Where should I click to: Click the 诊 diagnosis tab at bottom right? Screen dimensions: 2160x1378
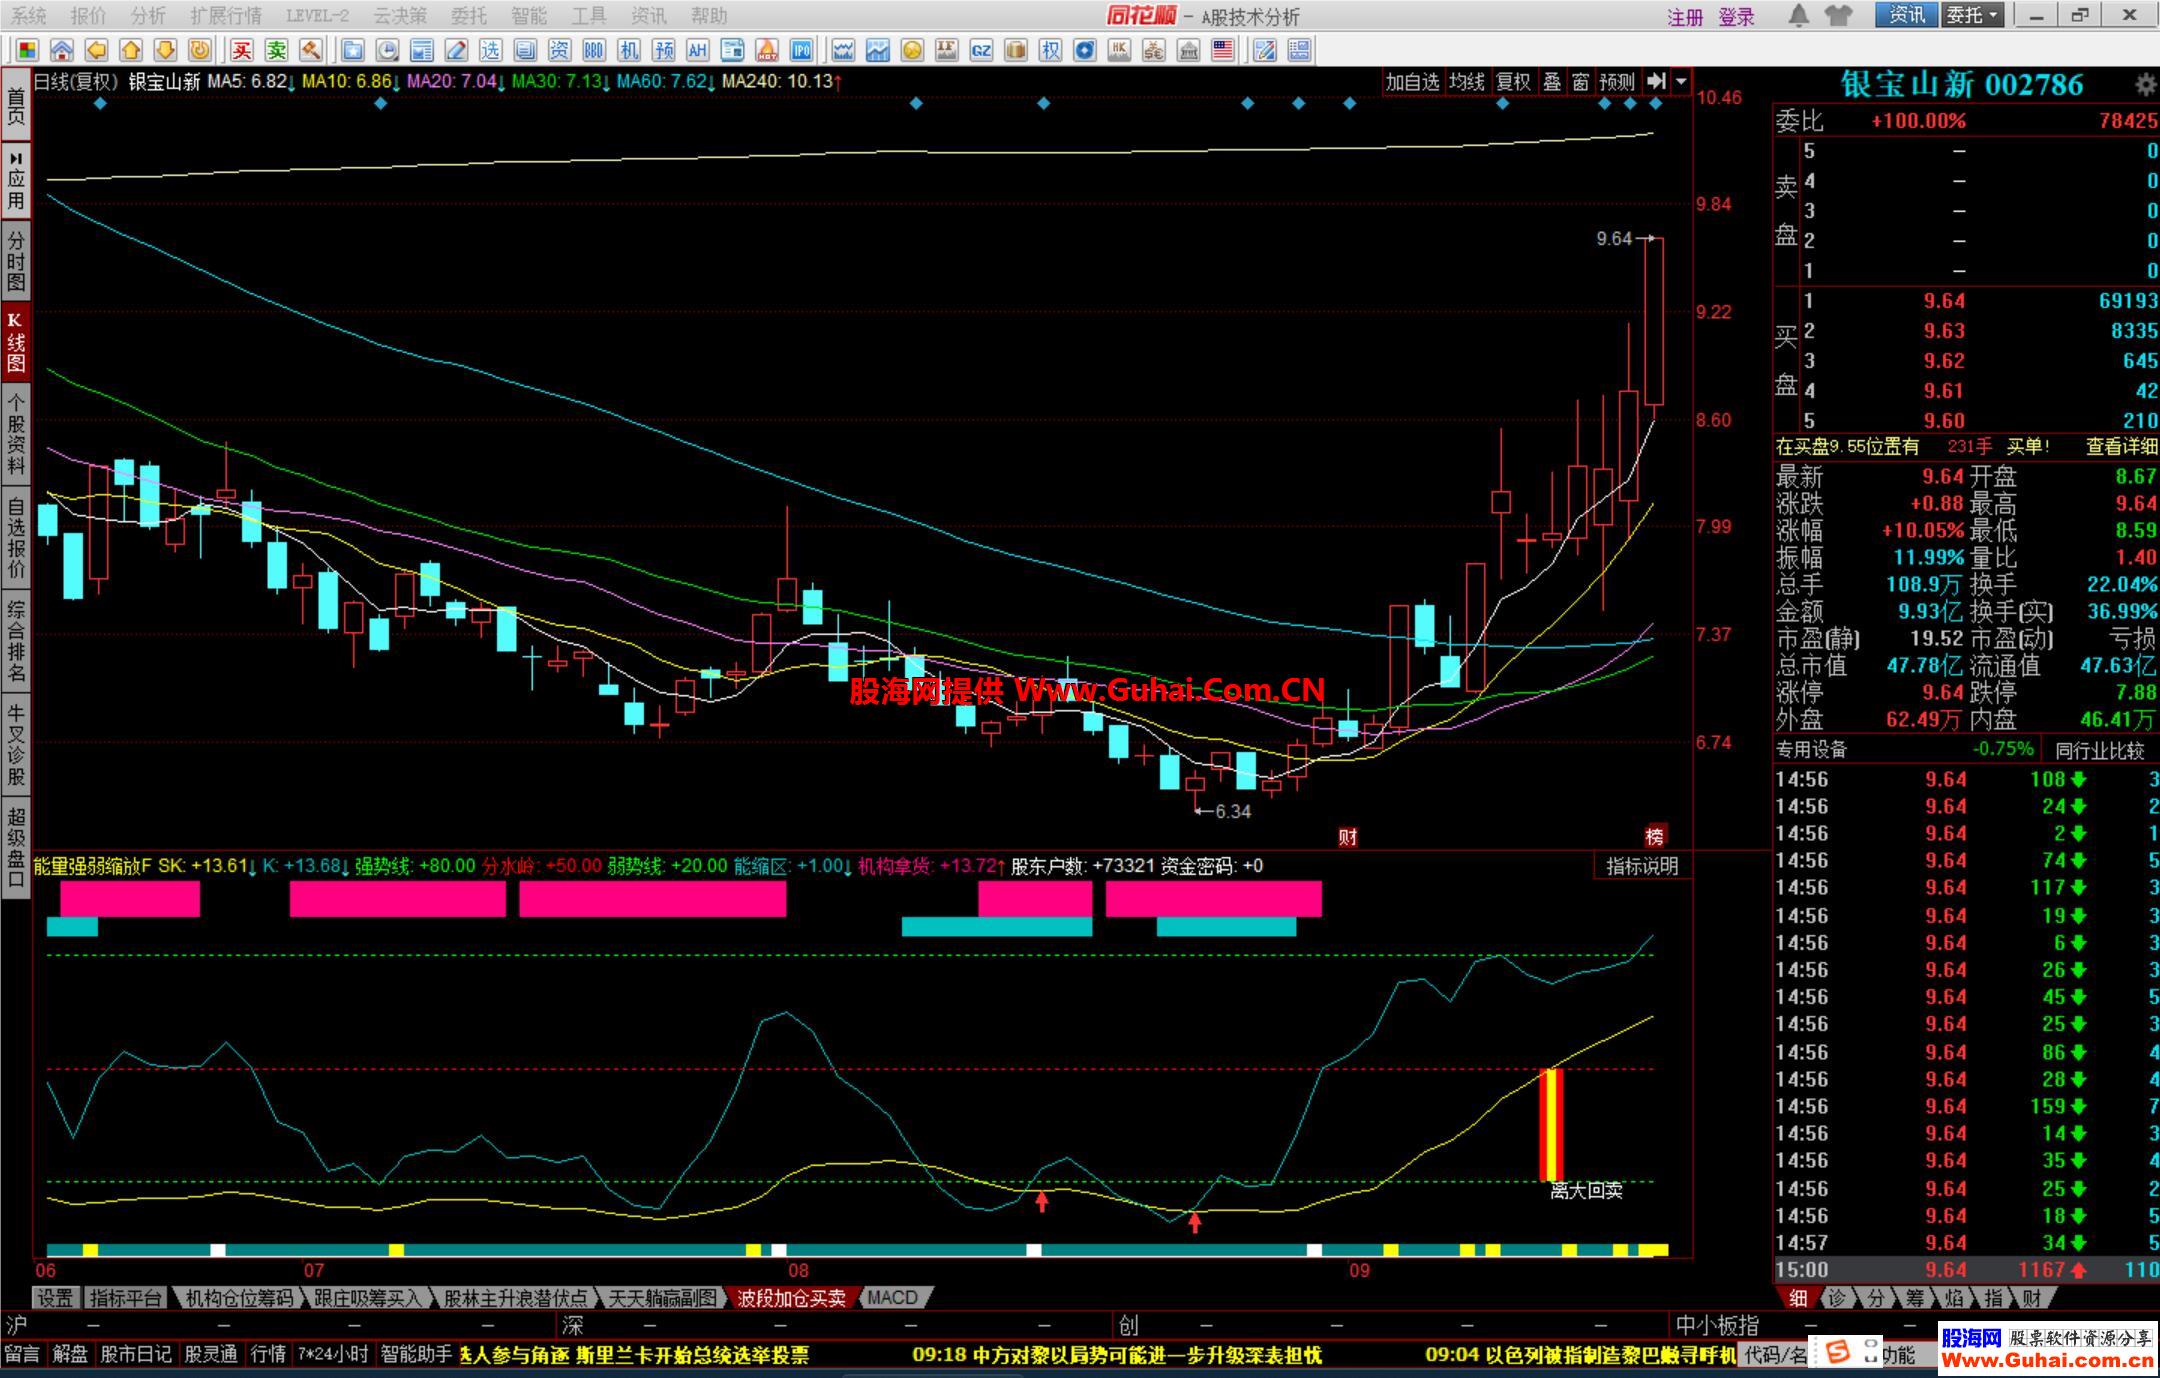click(x=1837, y=1298)
